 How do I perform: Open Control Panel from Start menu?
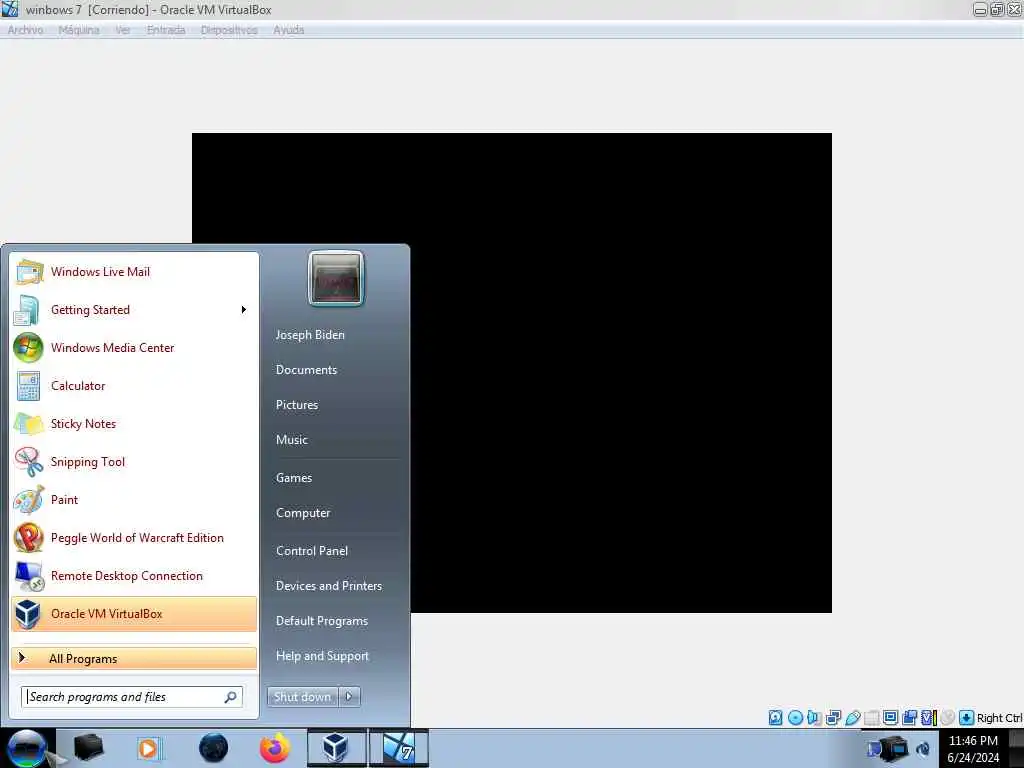[x=312, y=551]
